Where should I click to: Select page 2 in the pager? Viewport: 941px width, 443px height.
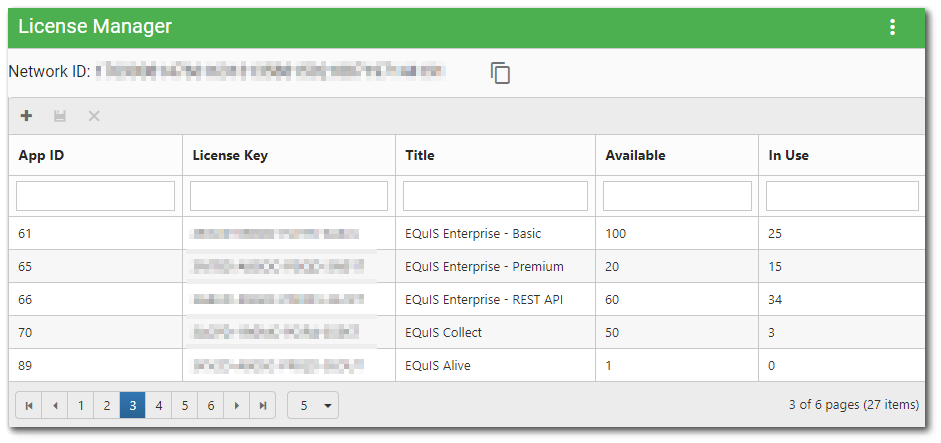coord(107,406)
